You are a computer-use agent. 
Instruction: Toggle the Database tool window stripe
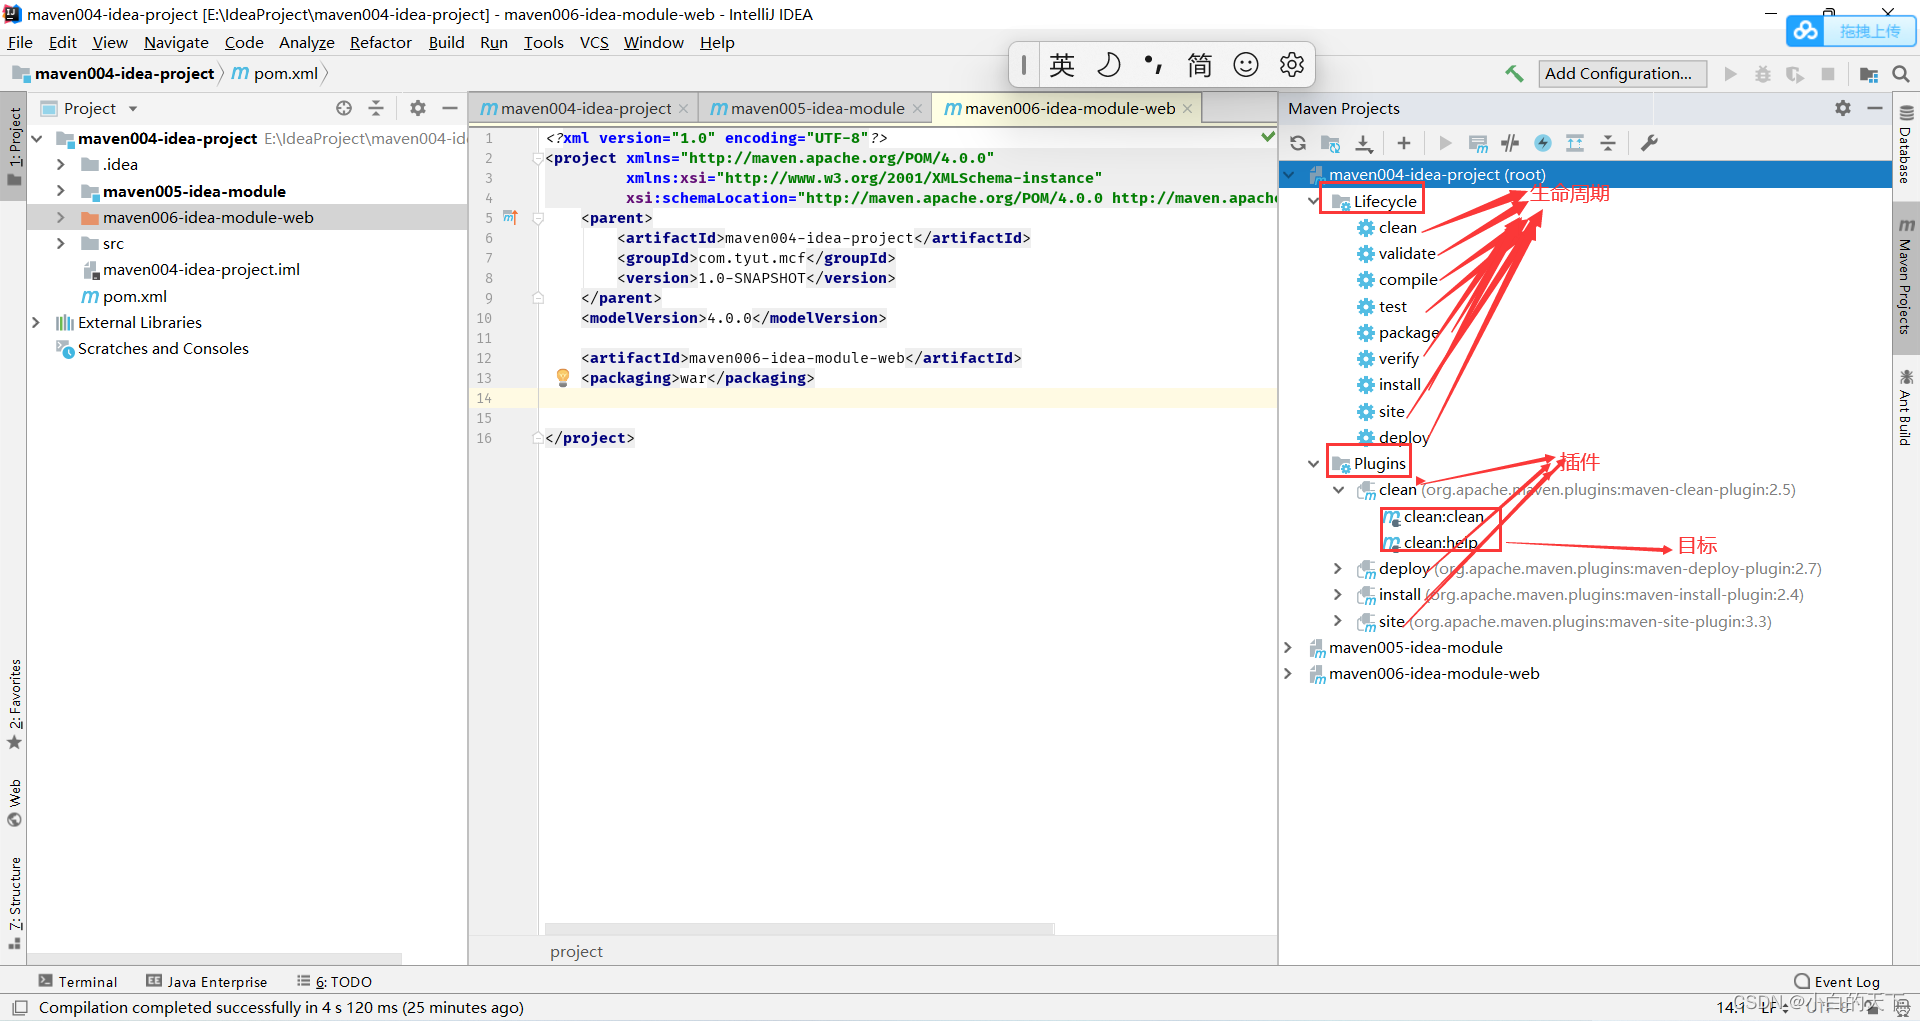tap(1906, 144)
